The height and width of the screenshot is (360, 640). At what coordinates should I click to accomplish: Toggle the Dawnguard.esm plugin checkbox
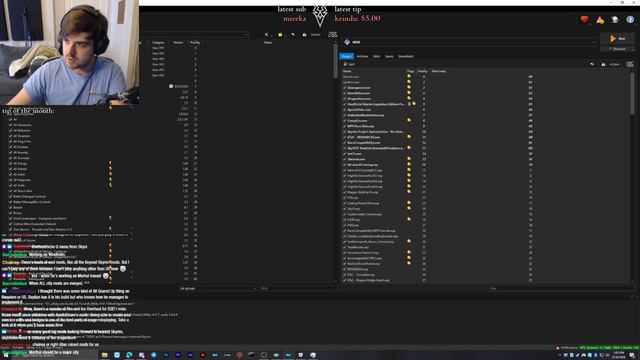tap(344, 88)
